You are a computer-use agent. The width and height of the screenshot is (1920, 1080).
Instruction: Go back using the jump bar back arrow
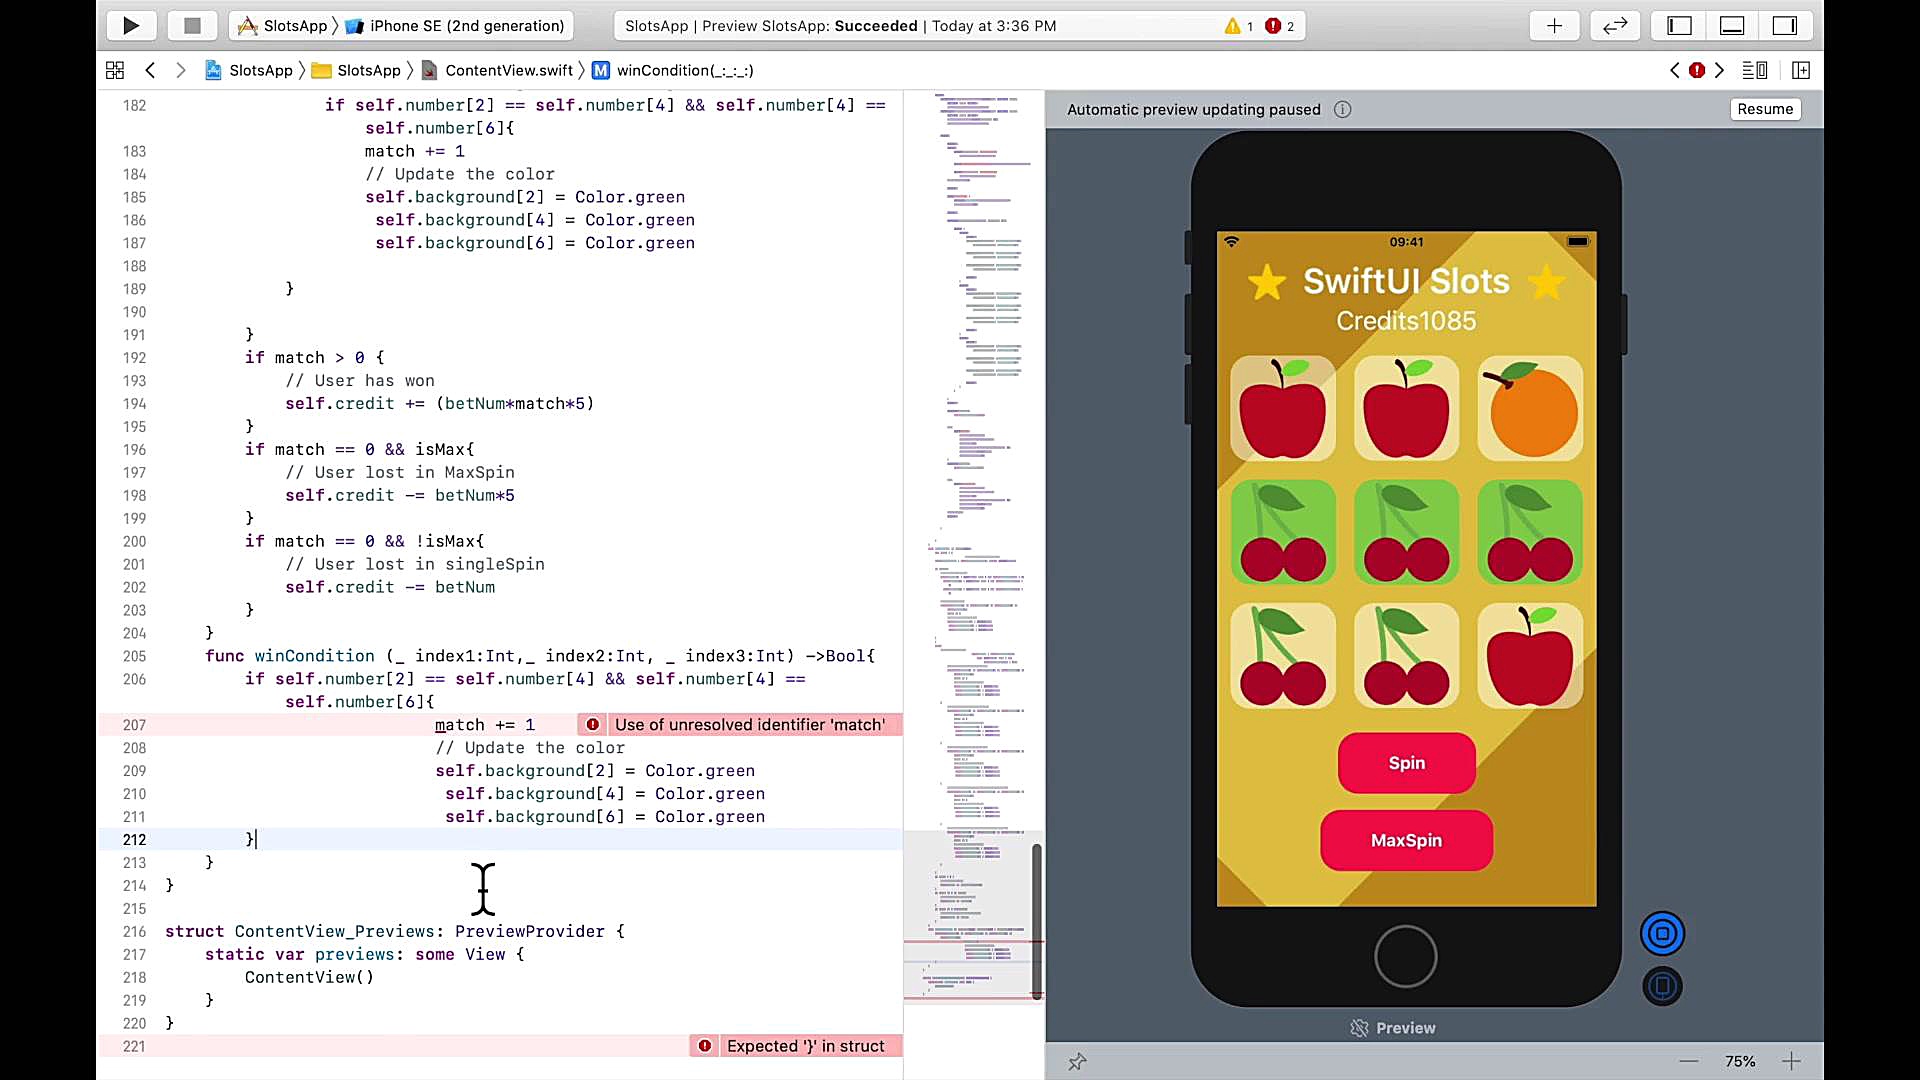coord(151,70)
